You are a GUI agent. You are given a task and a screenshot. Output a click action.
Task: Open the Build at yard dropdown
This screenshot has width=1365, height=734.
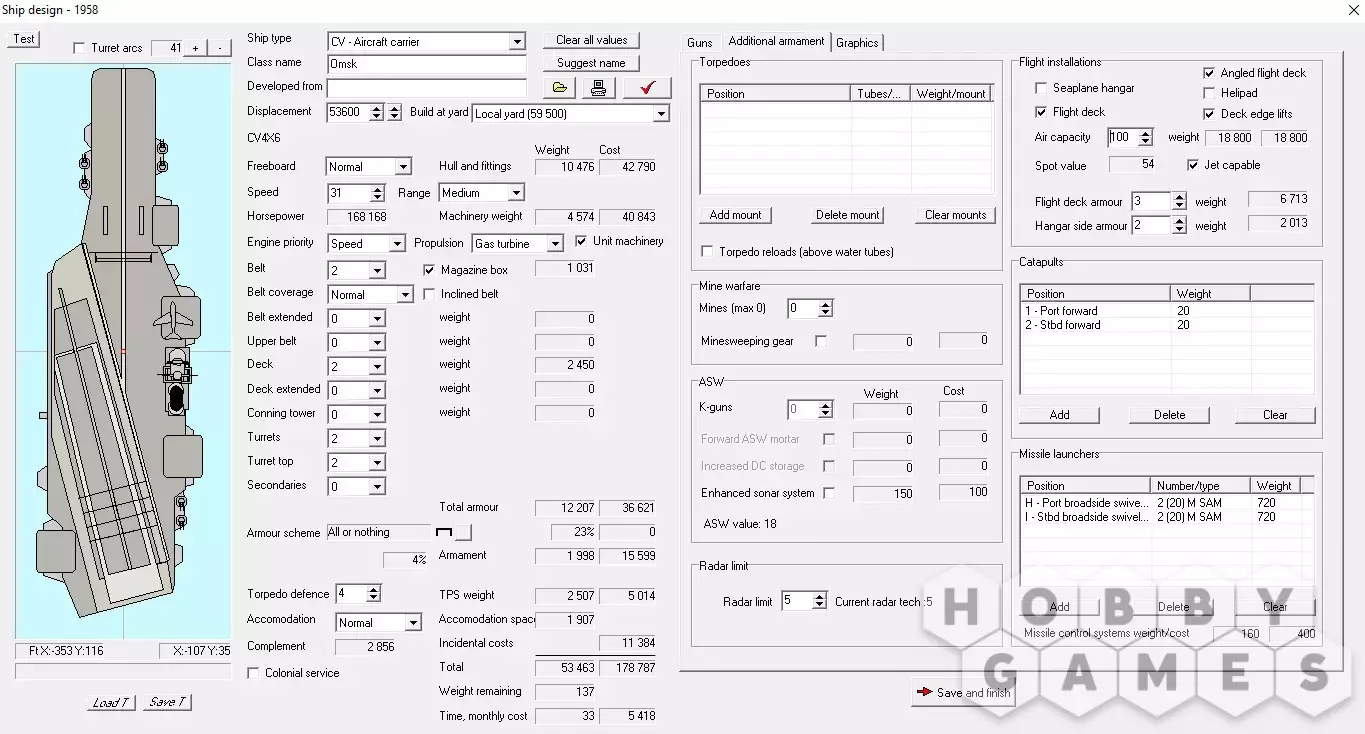pyautogui.click(x=660, y=114)
